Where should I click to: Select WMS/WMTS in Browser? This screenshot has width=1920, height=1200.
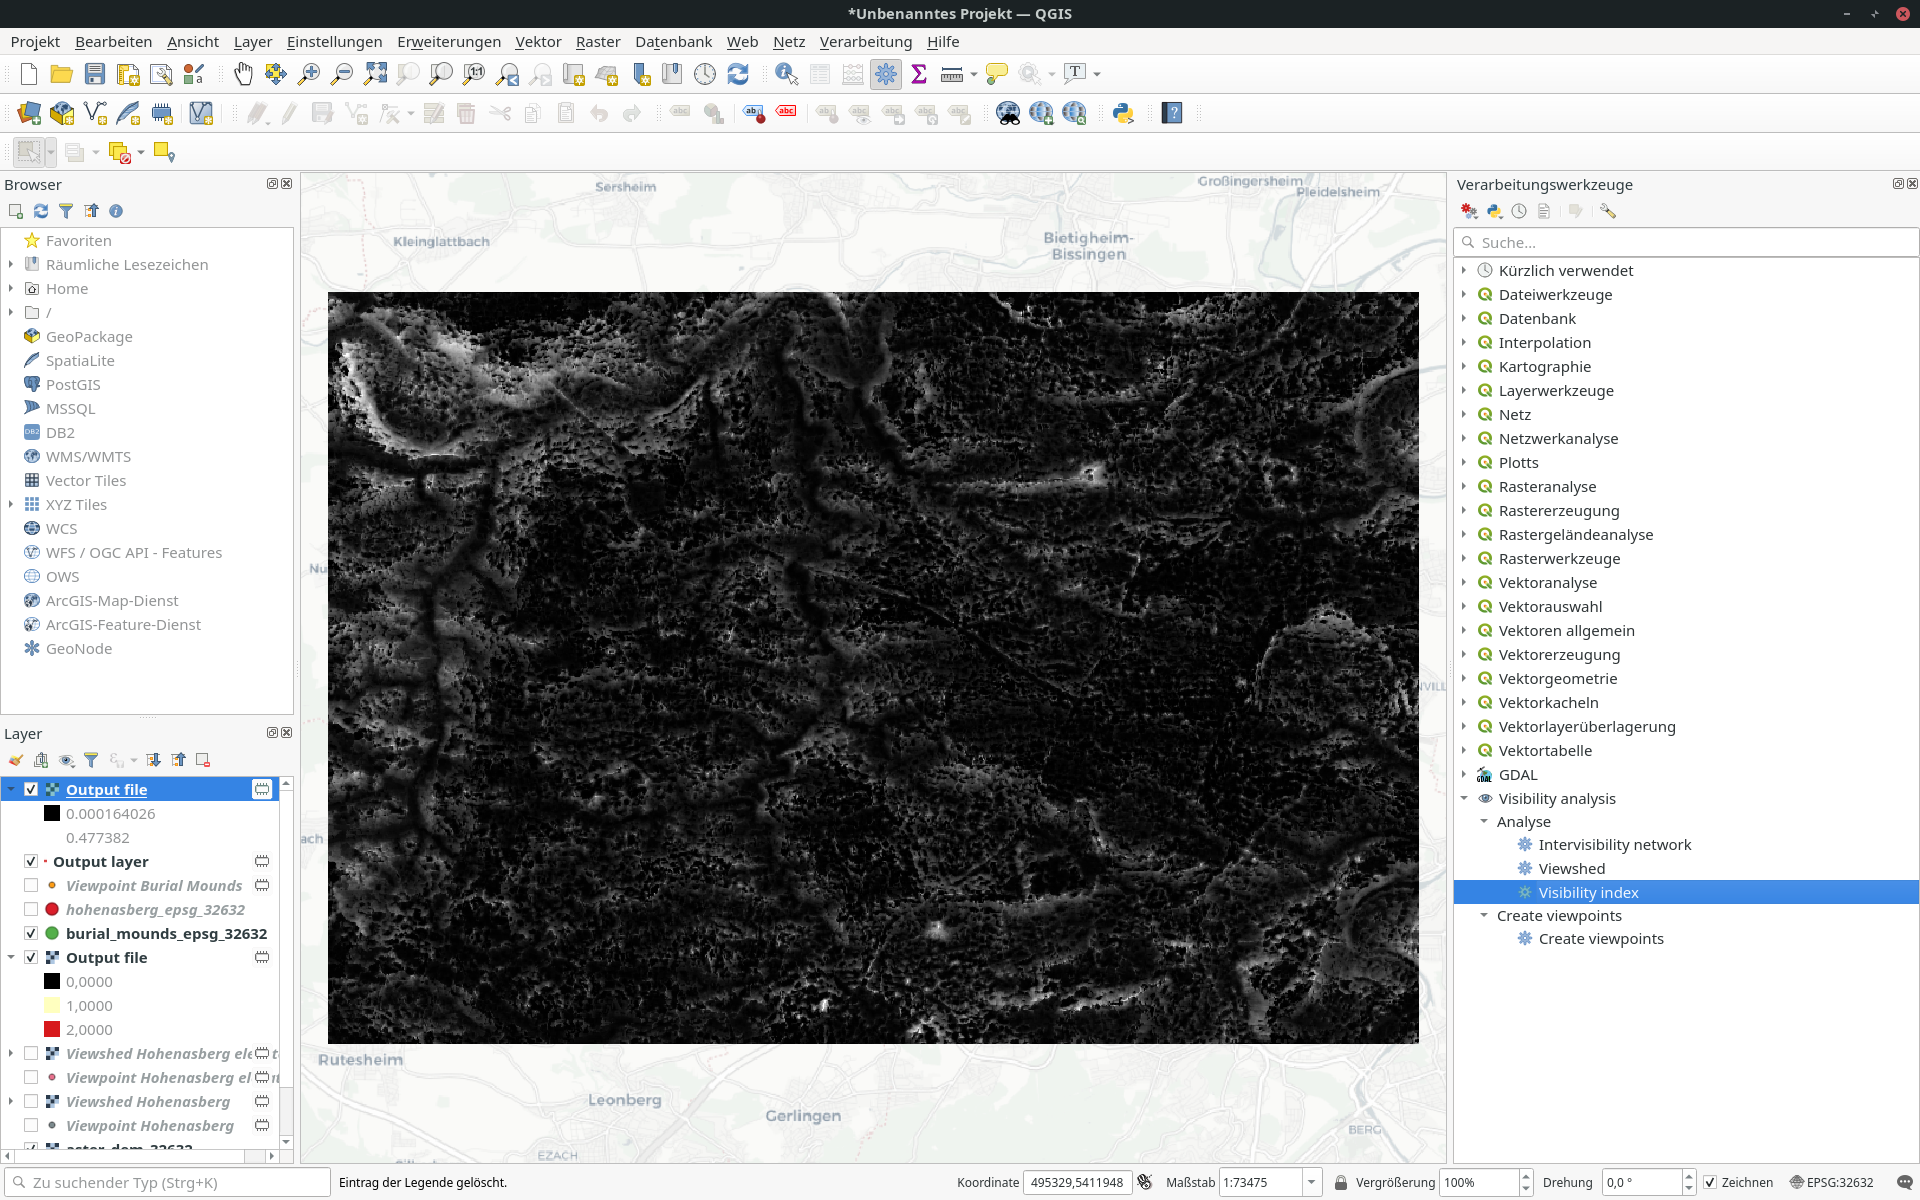[x=88, y=456]
